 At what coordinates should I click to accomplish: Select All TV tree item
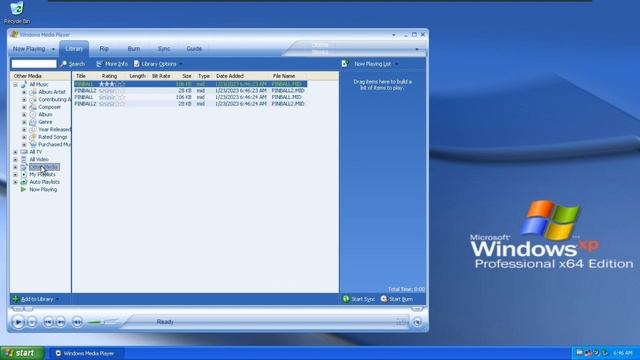click(36, 152)
